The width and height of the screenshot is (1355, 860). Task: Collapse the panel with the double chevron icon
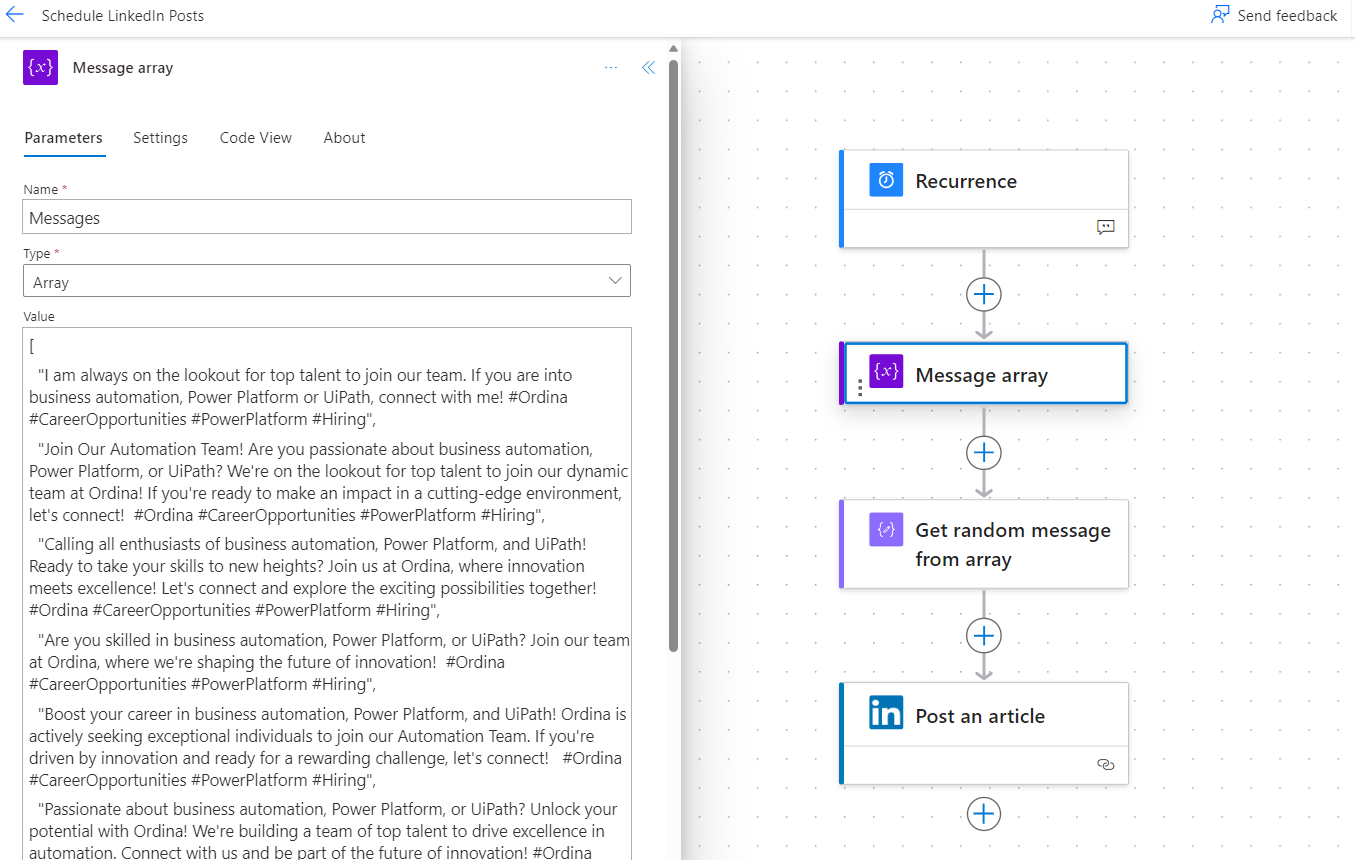[648, 68]
